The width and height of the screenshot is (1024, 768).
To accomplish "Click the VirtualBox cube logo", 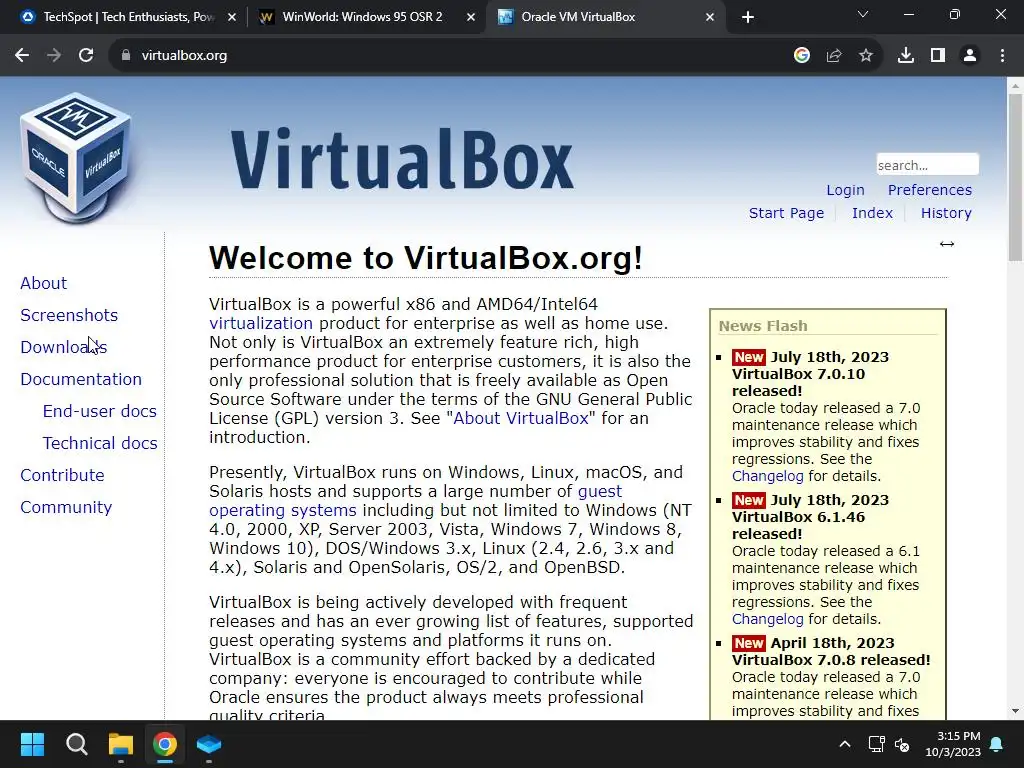I will (76, 157).
